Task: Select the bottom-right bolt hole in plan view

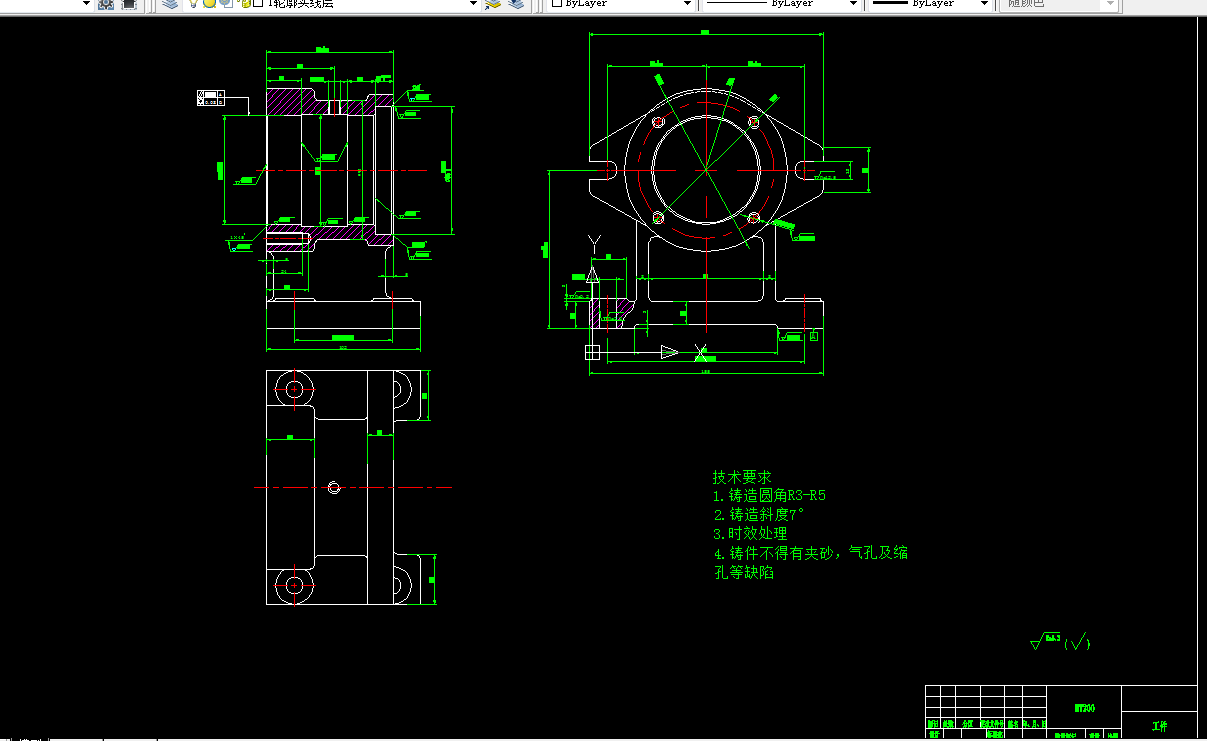Action: pos(401,585)
